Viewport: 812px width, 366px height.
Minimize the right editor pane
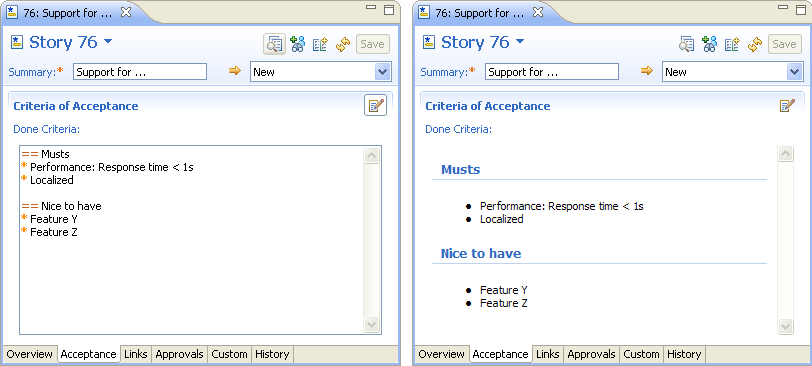(x=783, y=8)
